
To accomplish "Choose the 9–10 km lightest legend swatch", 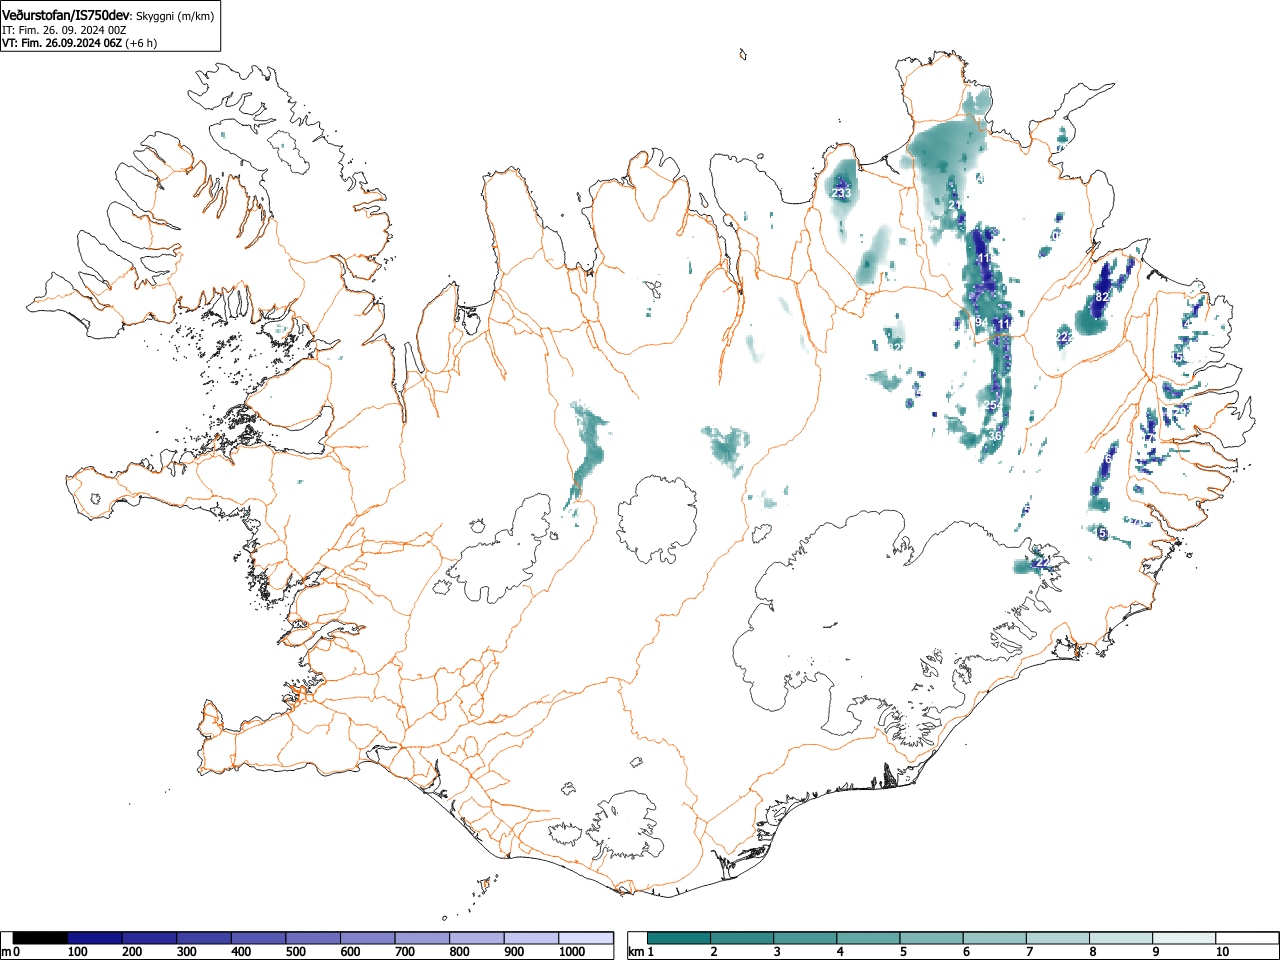I will (x=1184, y=938).
